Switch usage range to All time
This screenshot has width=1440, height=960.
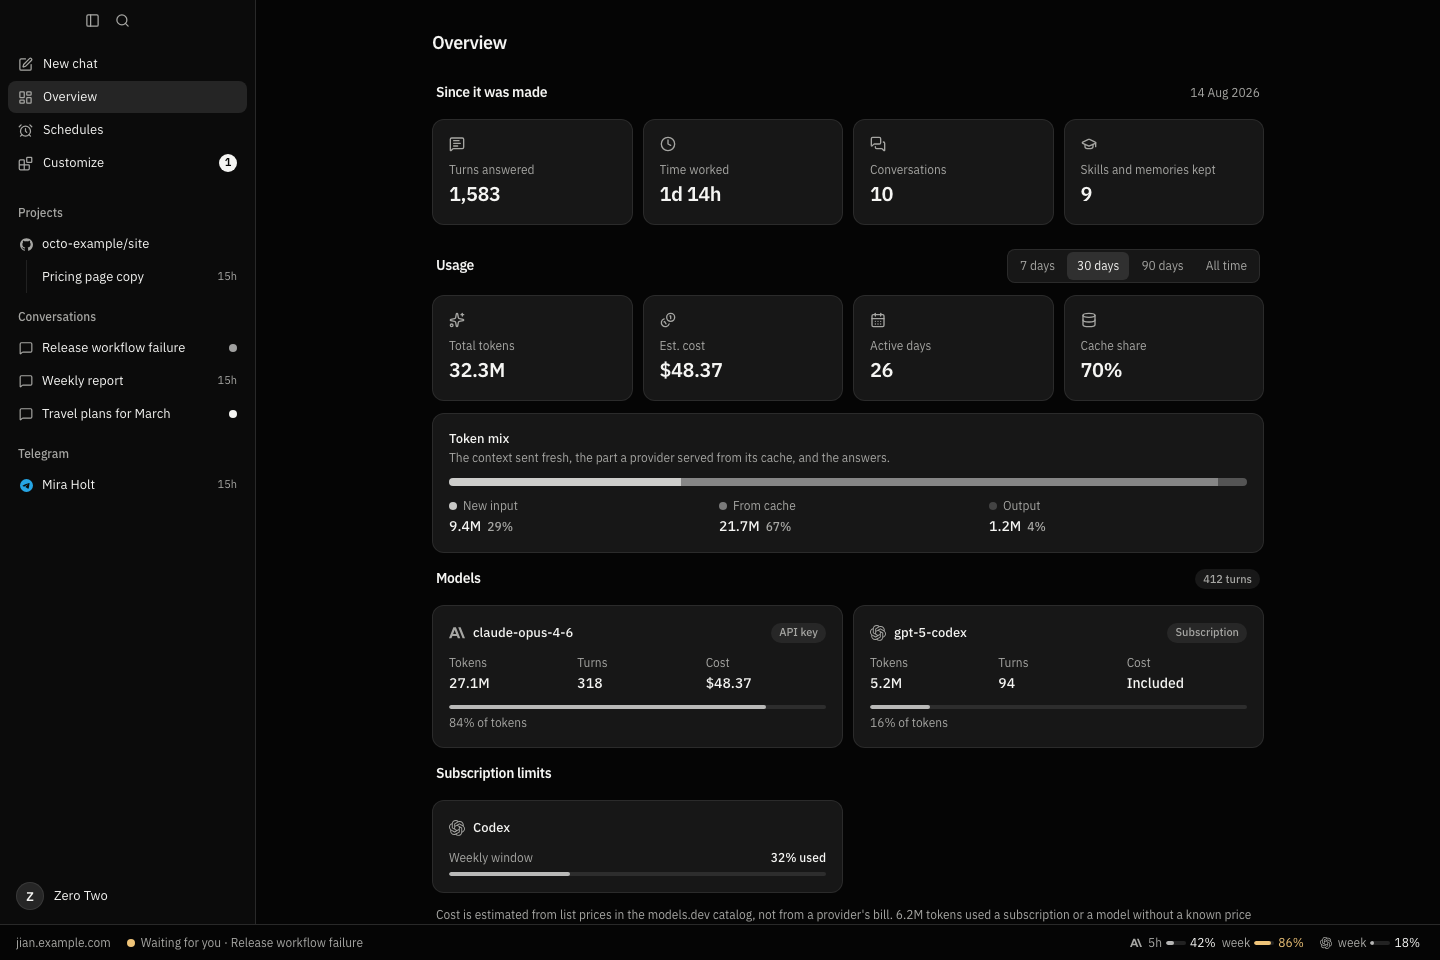click(x=1226, y=266)
